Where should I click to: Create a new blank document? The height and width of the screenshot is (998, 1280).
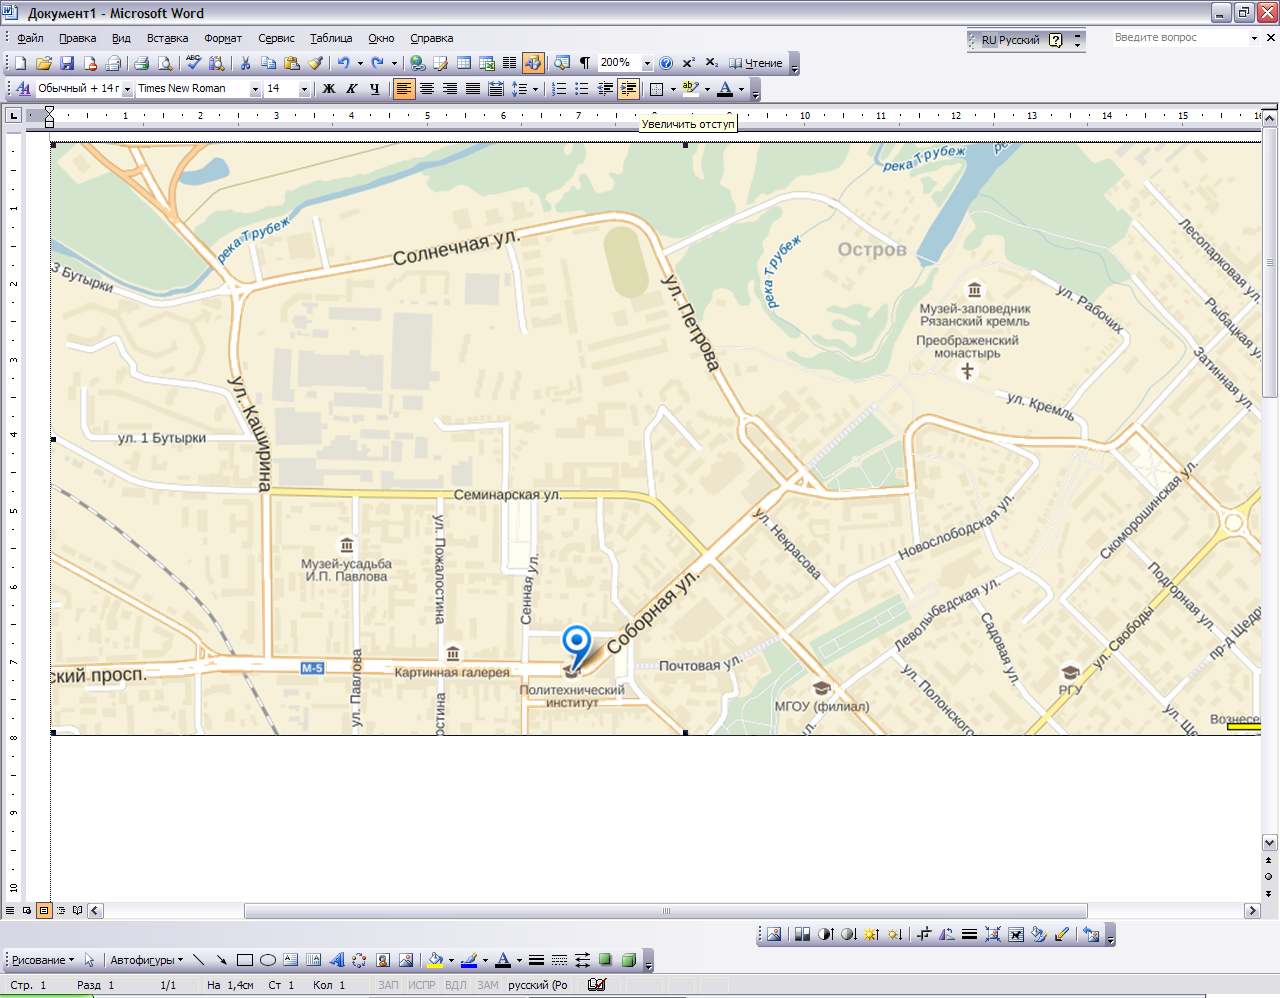click(21, 63)
